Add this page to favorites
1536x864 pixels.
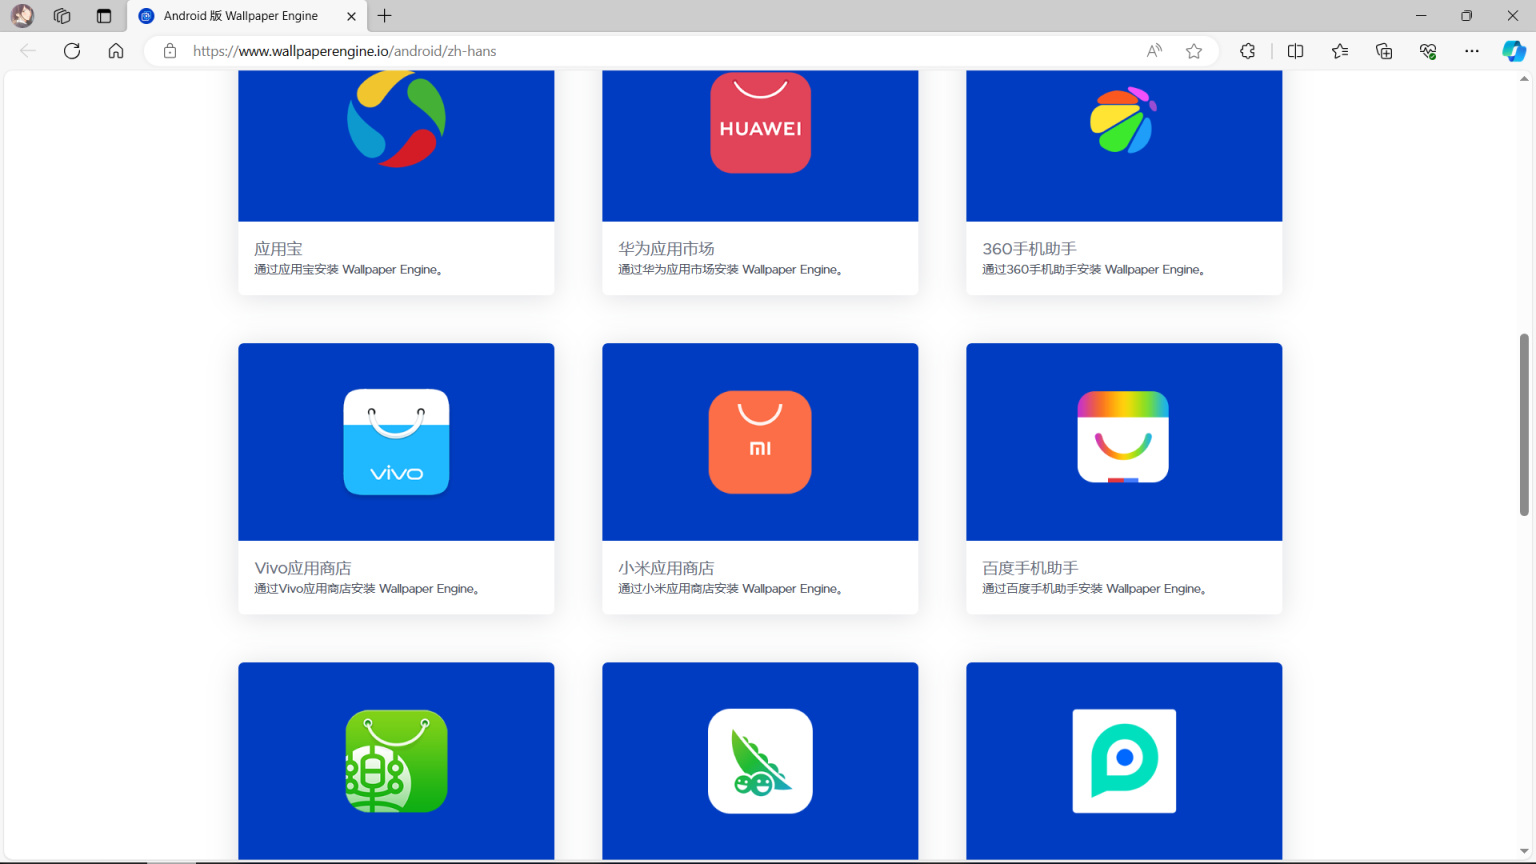click(x=1194, y=51)
